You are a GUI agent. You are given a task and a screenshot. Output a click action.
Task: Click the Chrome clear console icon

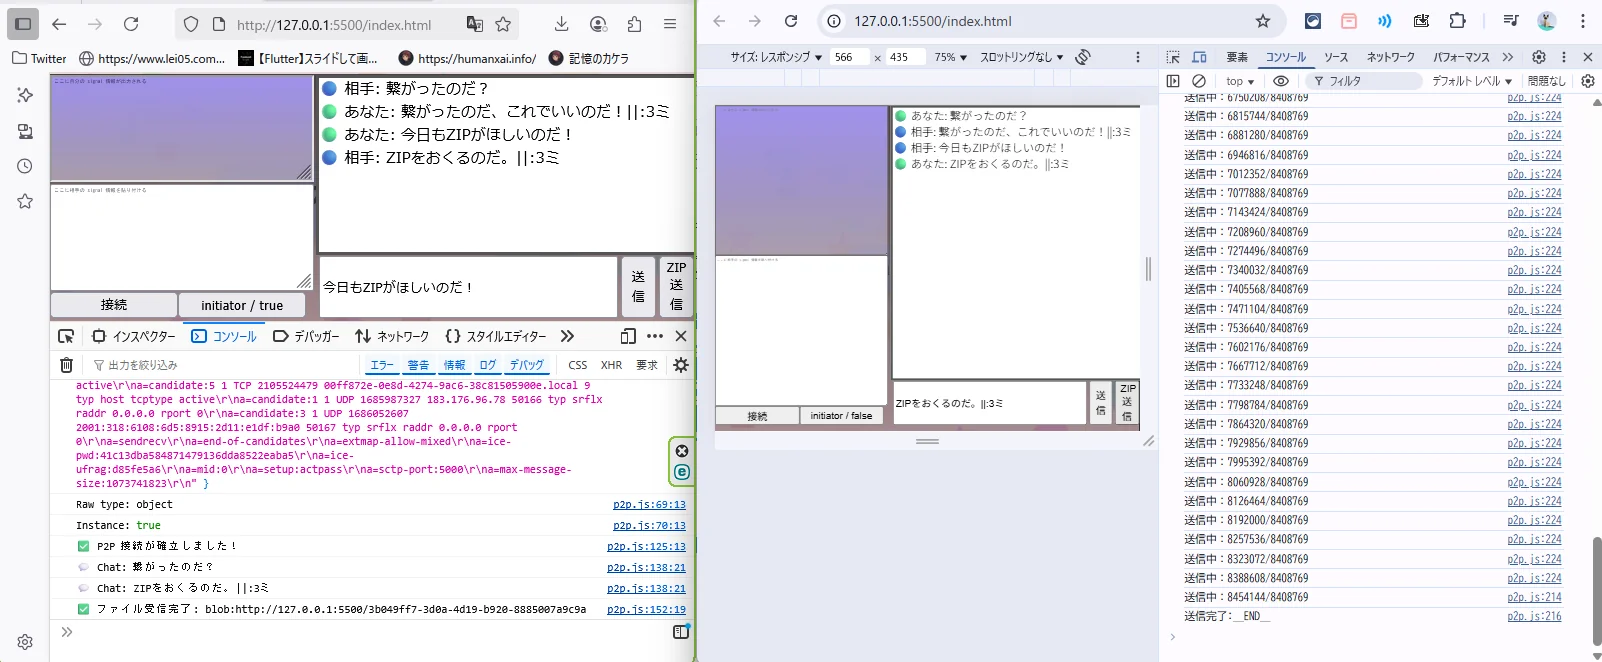pos(1199,81)
